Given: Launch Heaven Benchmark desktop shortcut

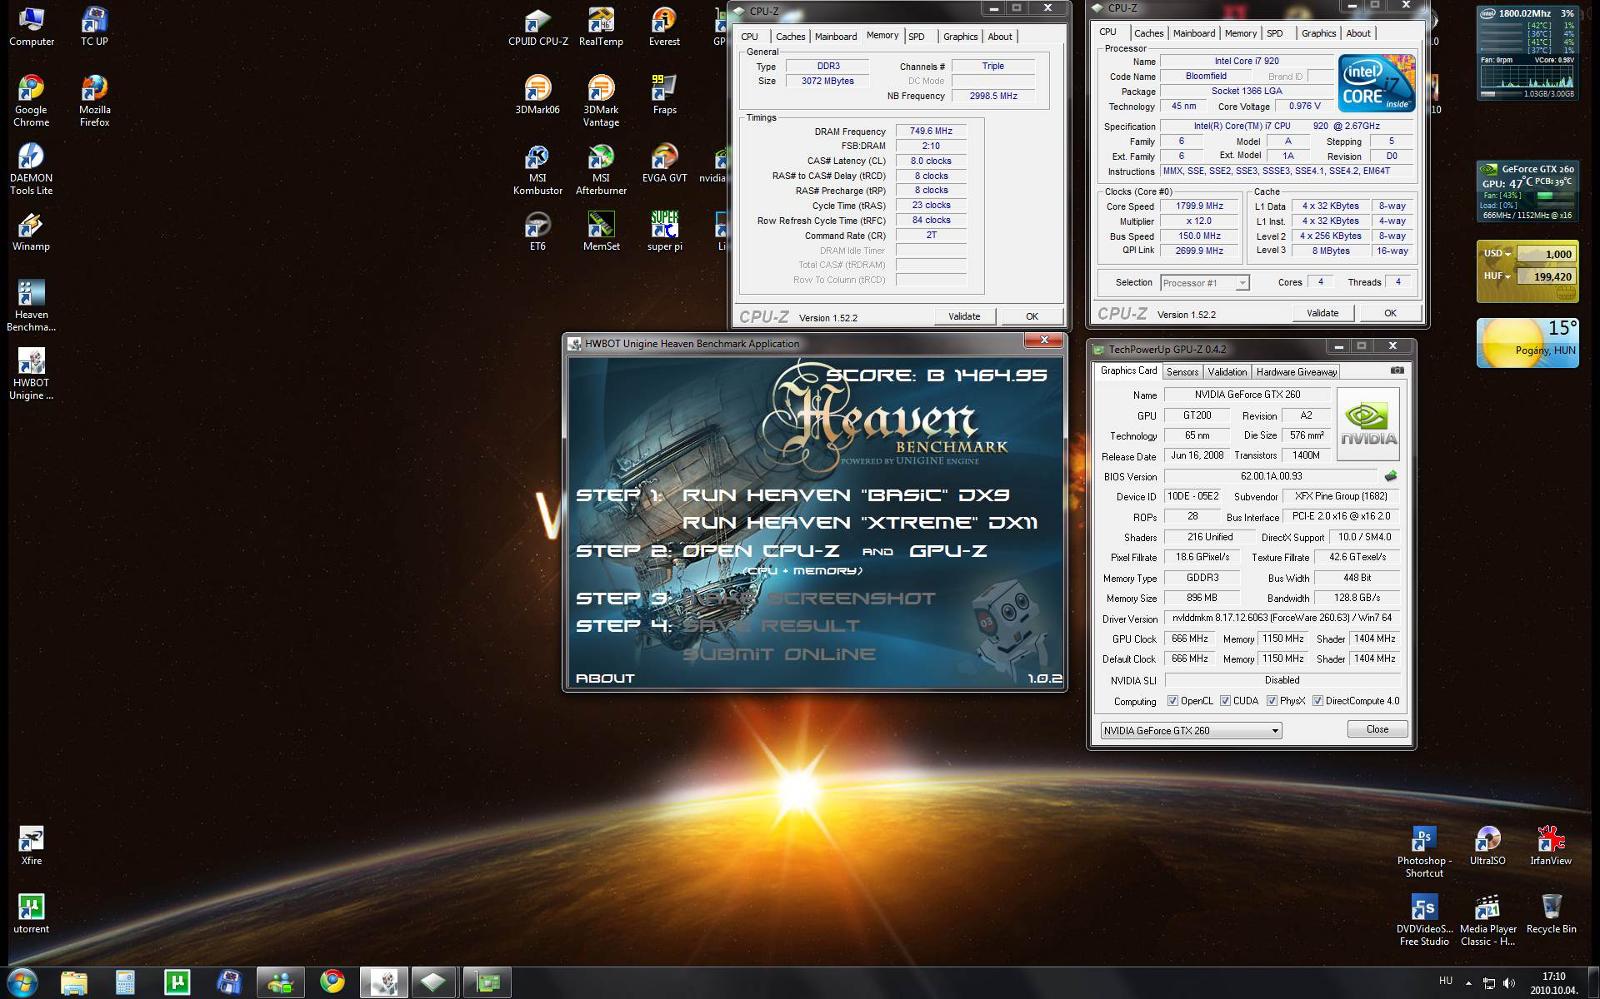Looking at the screenshot, I should [31, 305].
